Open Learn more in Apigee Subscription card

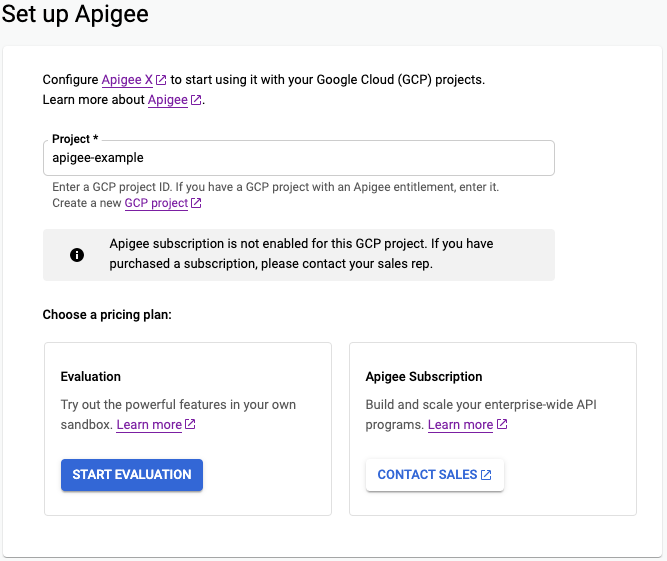pos(460,425)
